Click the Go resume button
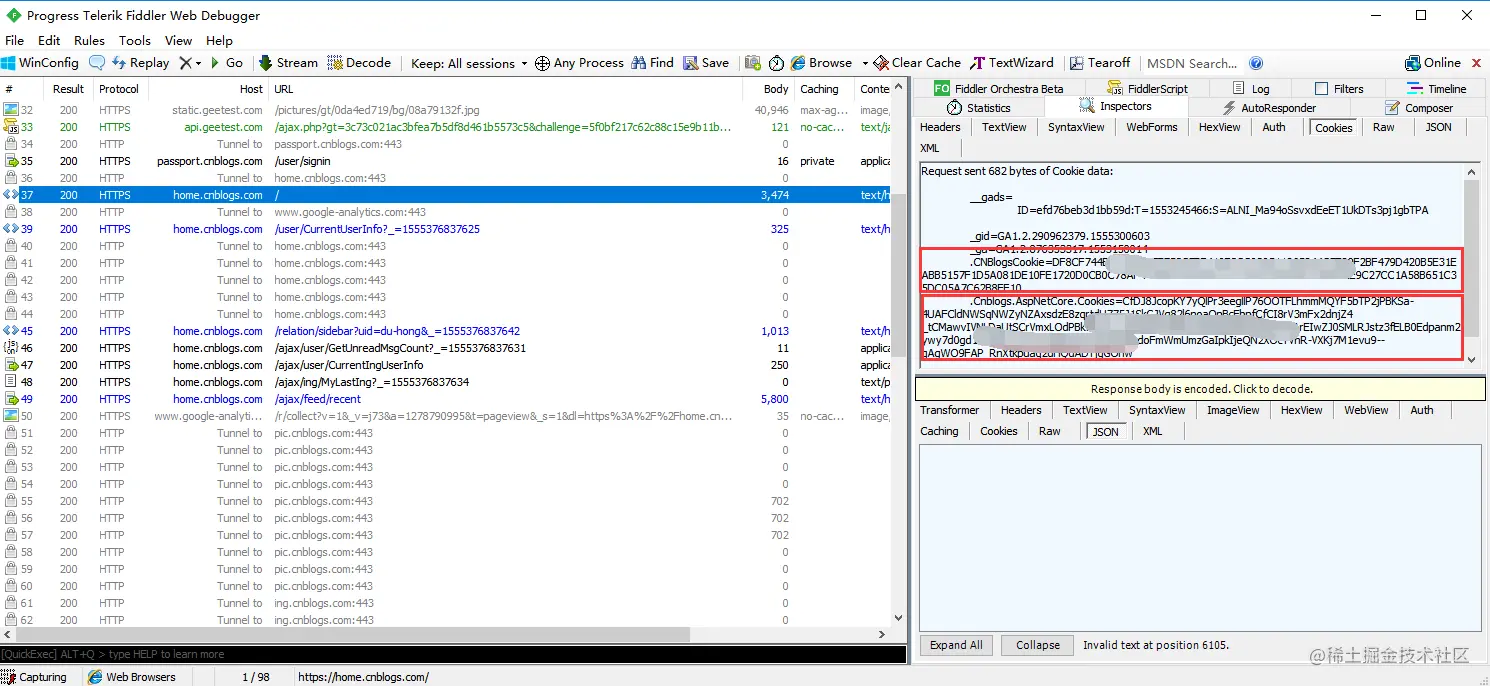The height and width of the screenshot is (686, 1490). [226, 63]
